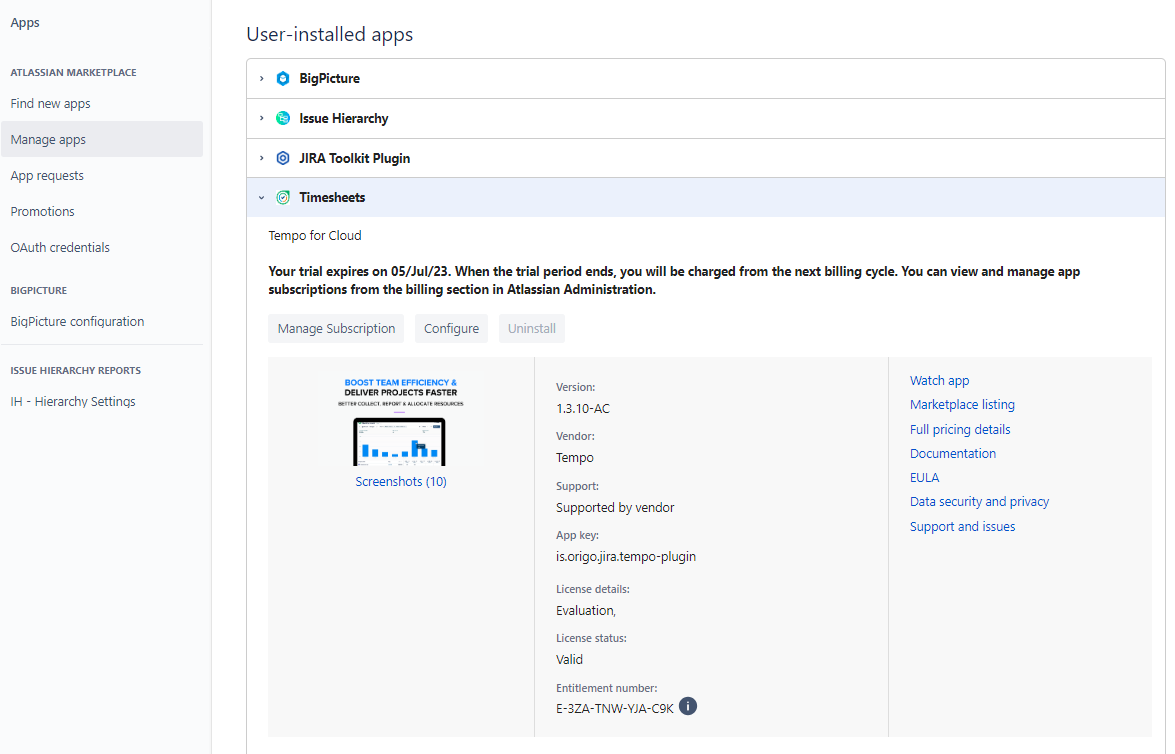Select Manage apps in sidebar
This screenshot has width=1175, height=754.
coord(102,139)
